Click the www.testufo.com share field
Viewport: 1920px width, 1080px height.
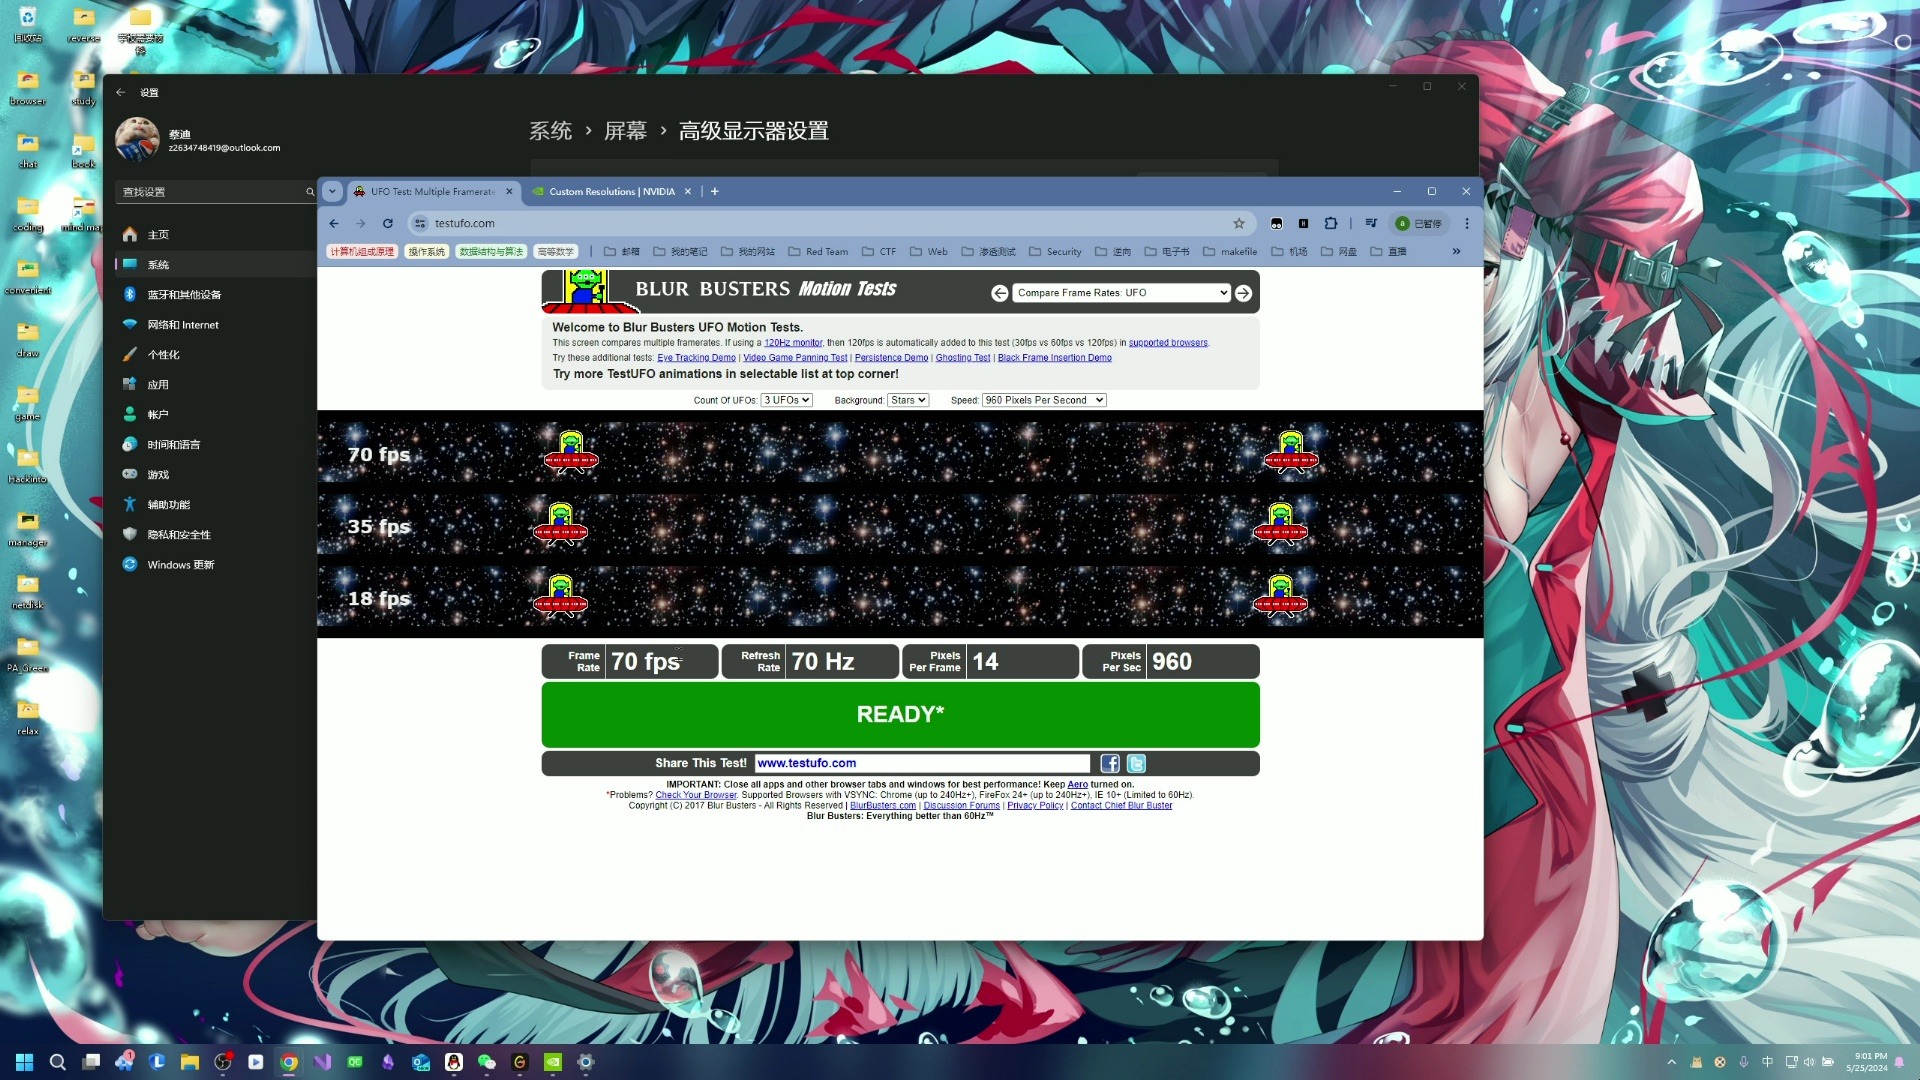pos(922,763)
